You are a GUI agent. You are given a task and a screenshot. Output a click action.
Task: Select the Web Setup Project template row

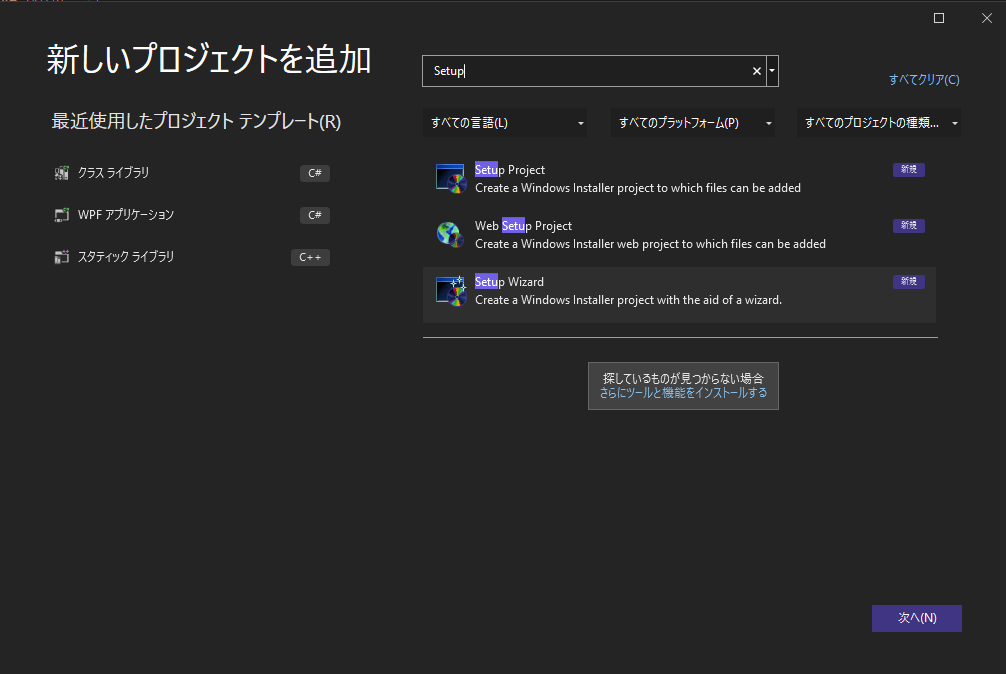tap(680, 233)
